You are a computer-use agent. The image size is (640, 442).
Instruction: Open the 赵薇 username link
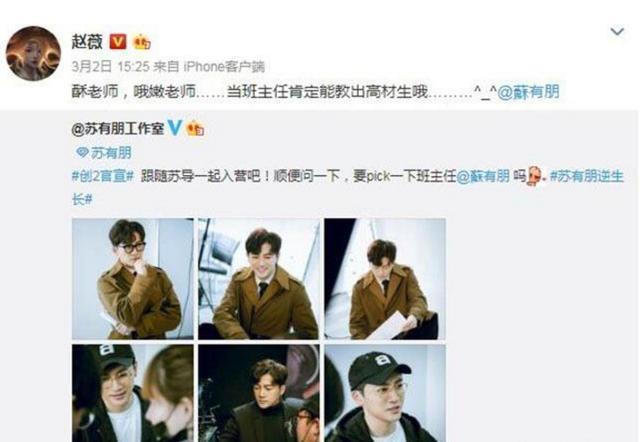(x=87, y=42)
